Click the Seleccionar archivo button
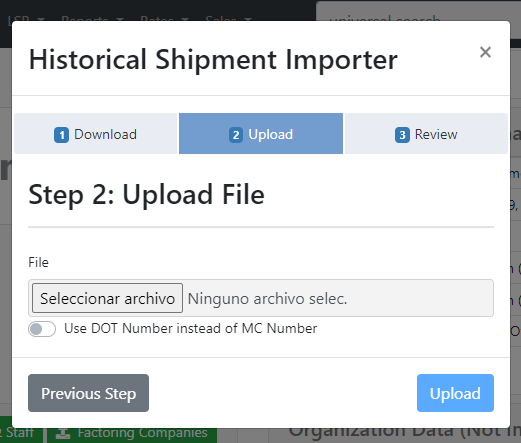The image size is (521, 443). 107,298
